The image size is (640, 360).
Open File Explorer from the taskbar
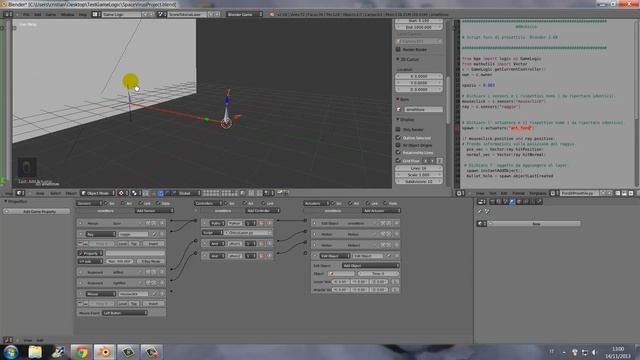tap(35, 352)
